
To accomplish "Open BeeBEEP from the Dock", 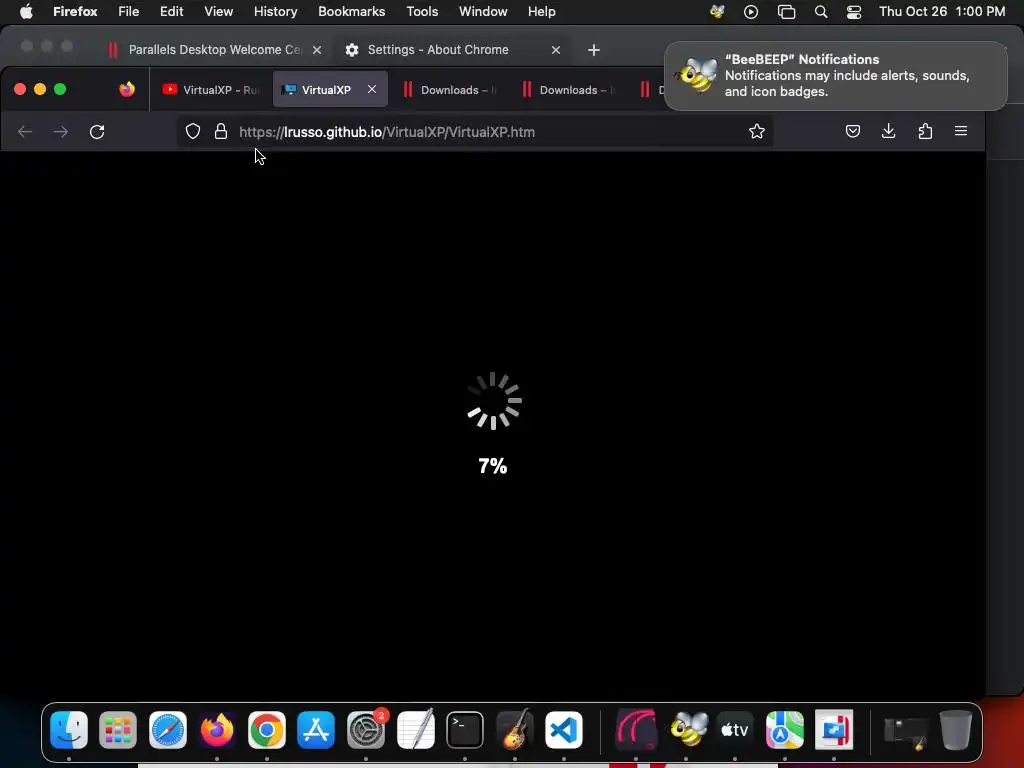I will point(688,729).
